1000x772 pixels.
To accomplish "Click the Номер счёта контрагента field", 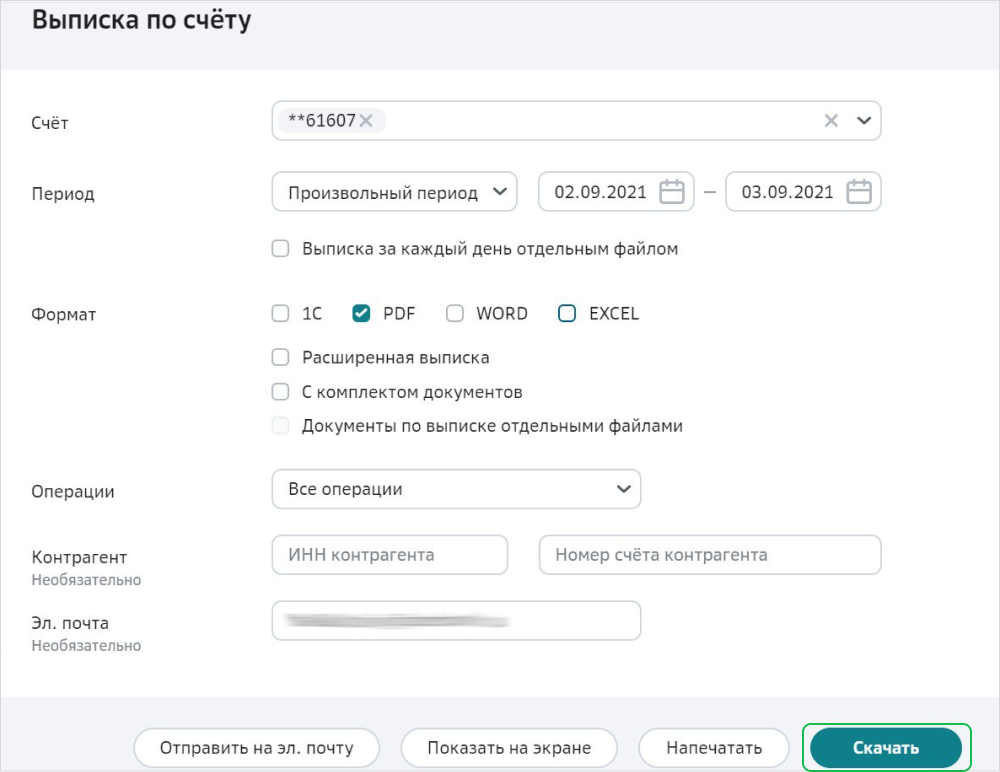I will pyautogui.click(x=710, y=555).
